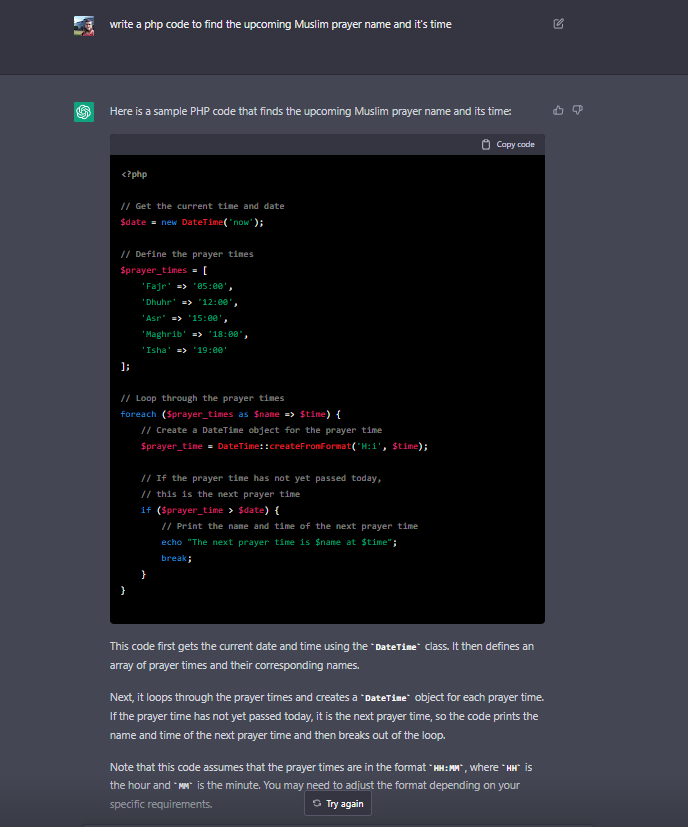Click the '$date = new DateTime' line

pyautogui.click(x=192, y=222)
